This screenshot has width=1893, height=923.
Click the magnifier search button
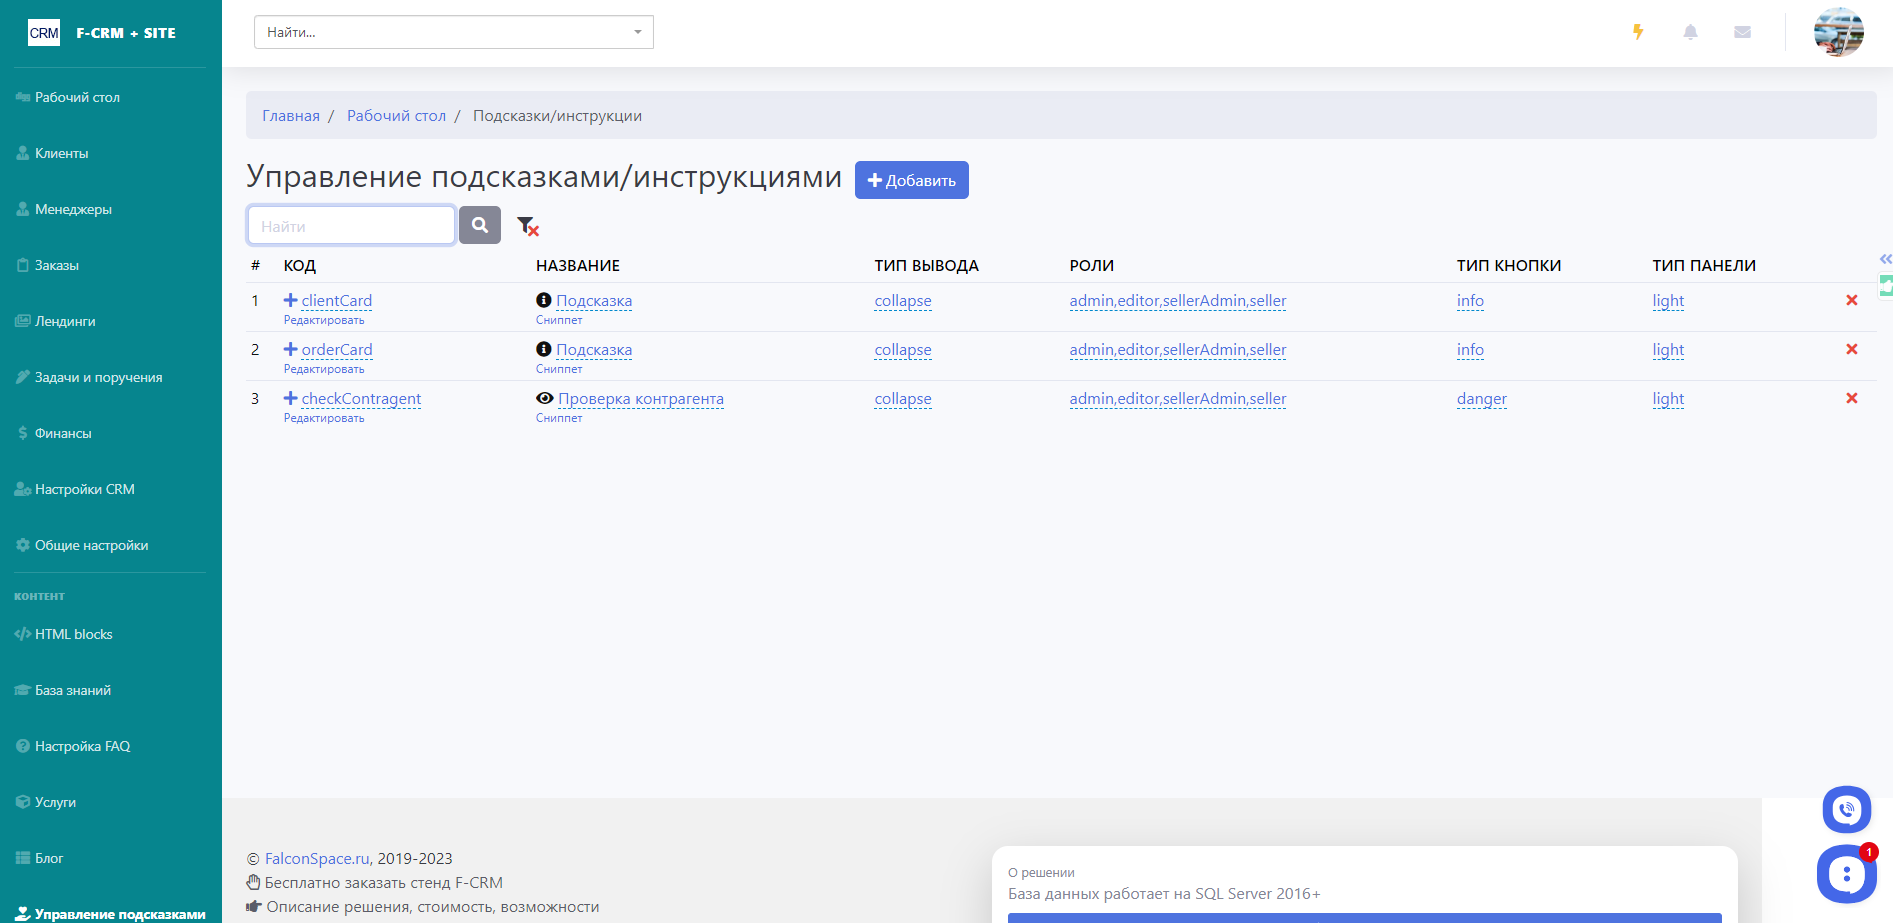pos(480,226)
